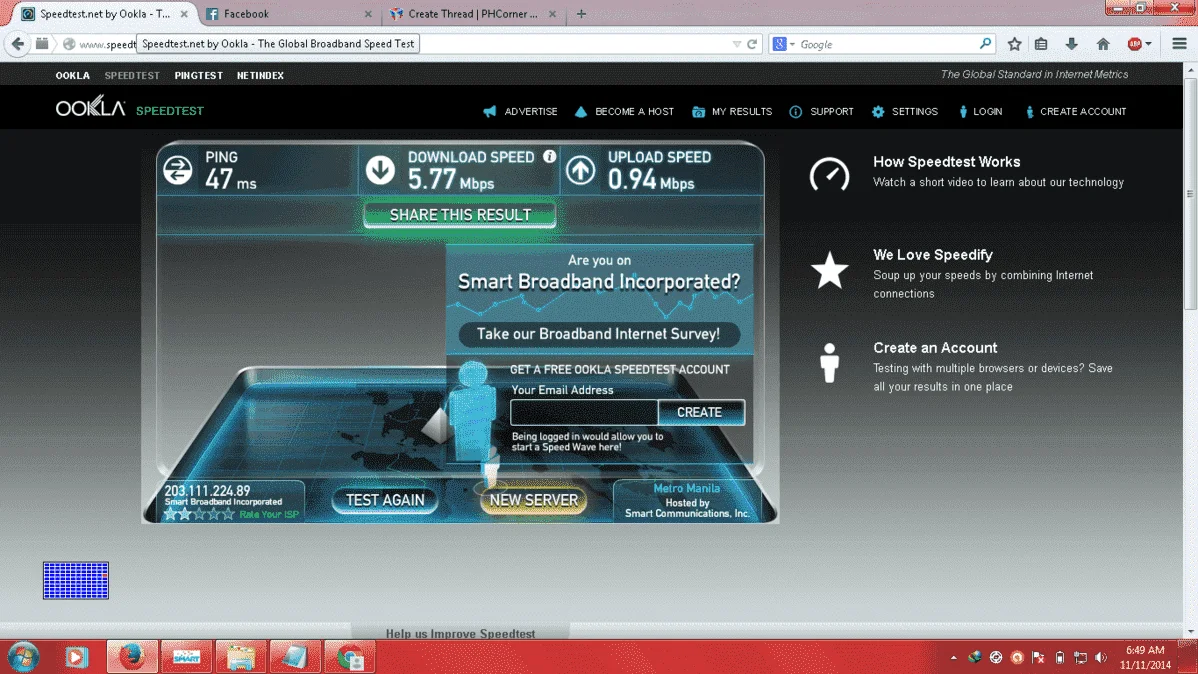Select the Speedtest.net by Ookla tab
The image size is (1198, 674).
(x=105, y=14)
